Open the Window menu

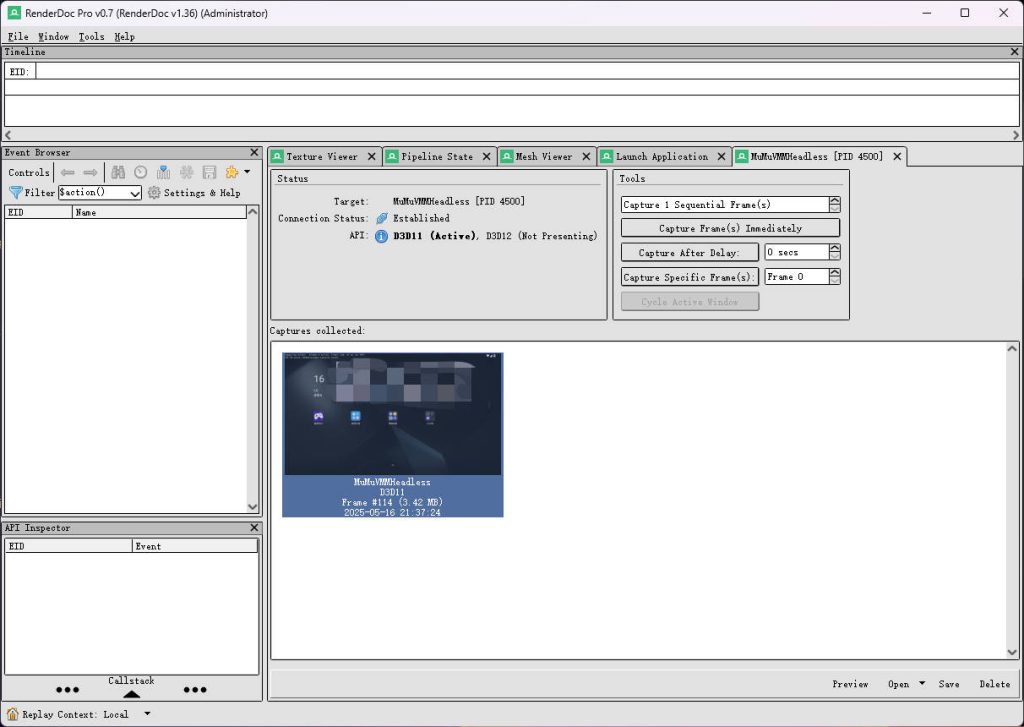pos(53,36)
